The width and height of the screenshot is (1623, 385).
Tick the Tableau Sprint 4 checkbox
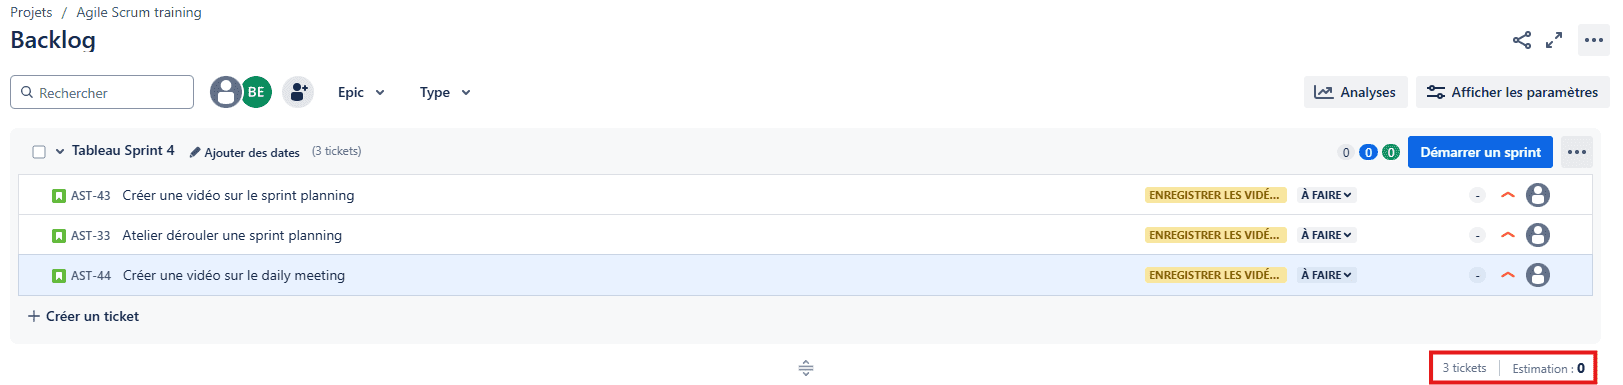[39, 152]
